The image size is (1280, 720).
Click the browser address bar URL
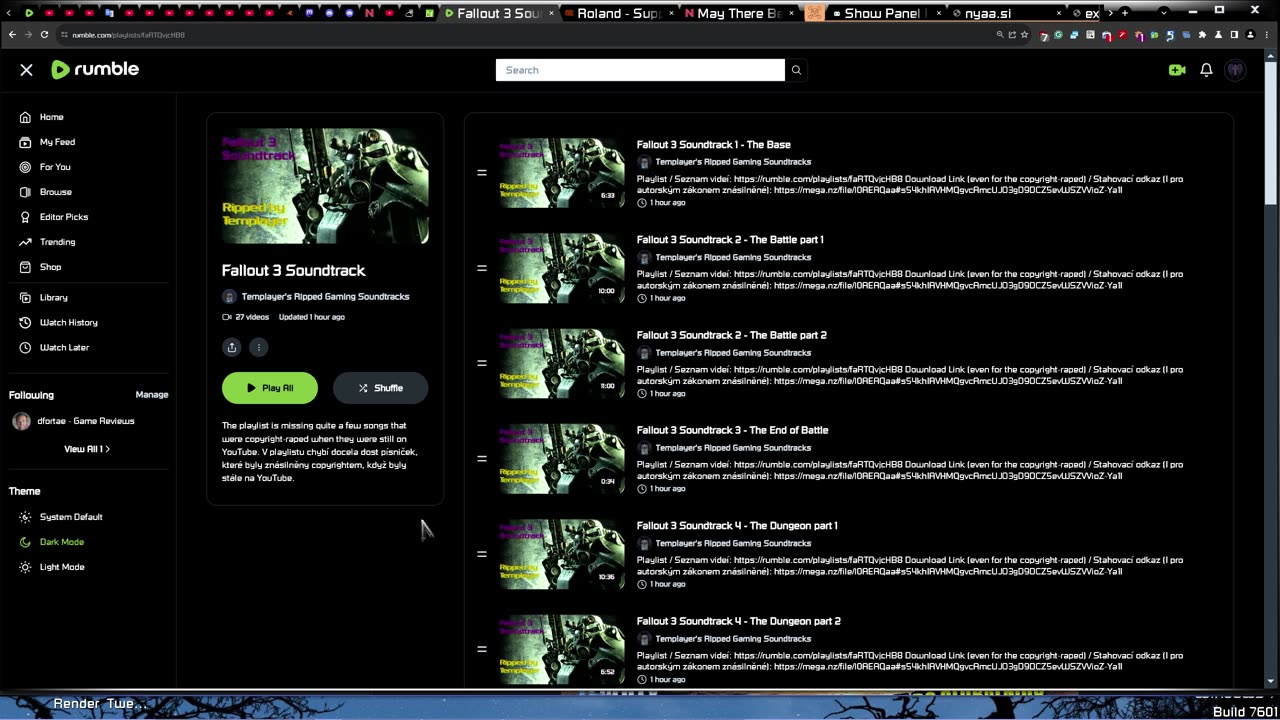(128, 35)
